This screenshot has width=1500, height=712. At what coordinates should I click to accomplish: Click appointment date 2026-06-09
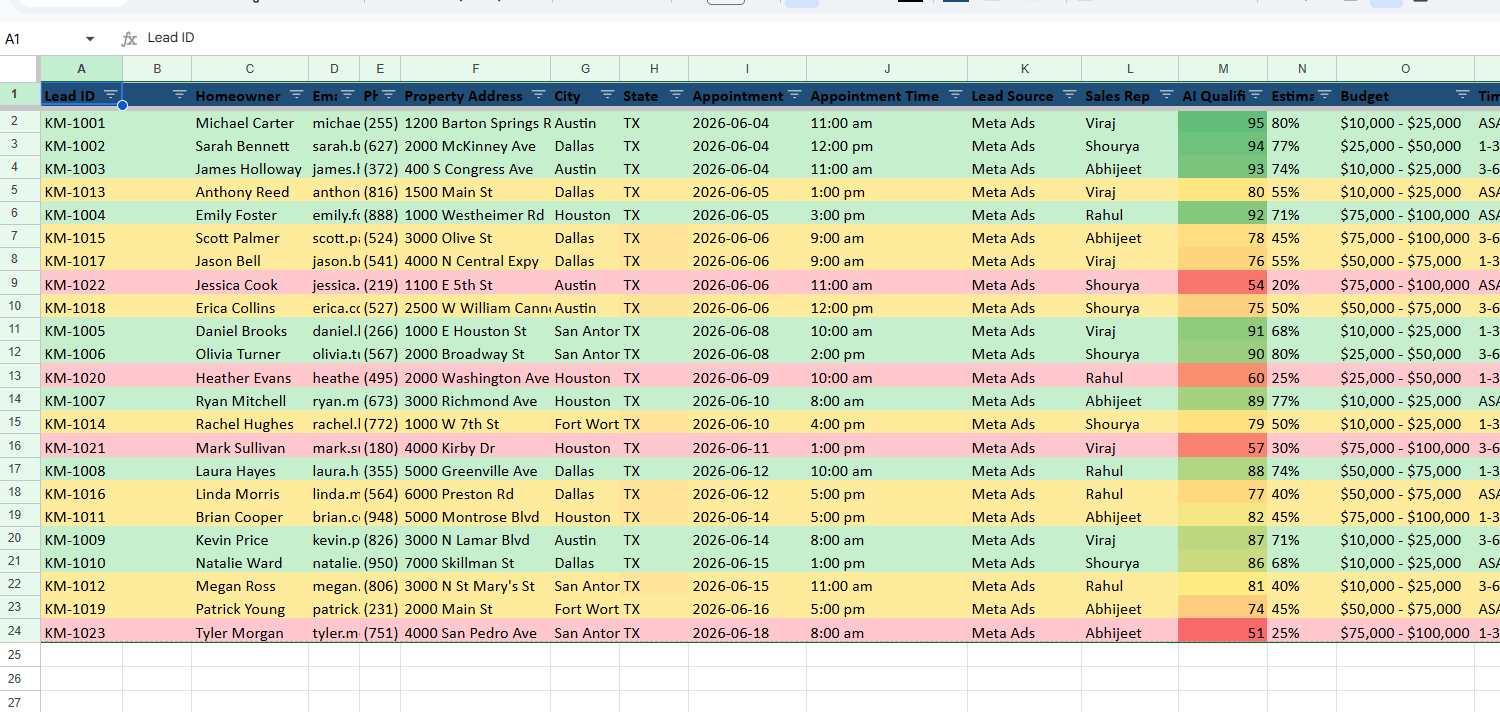(x=747, y=377)
